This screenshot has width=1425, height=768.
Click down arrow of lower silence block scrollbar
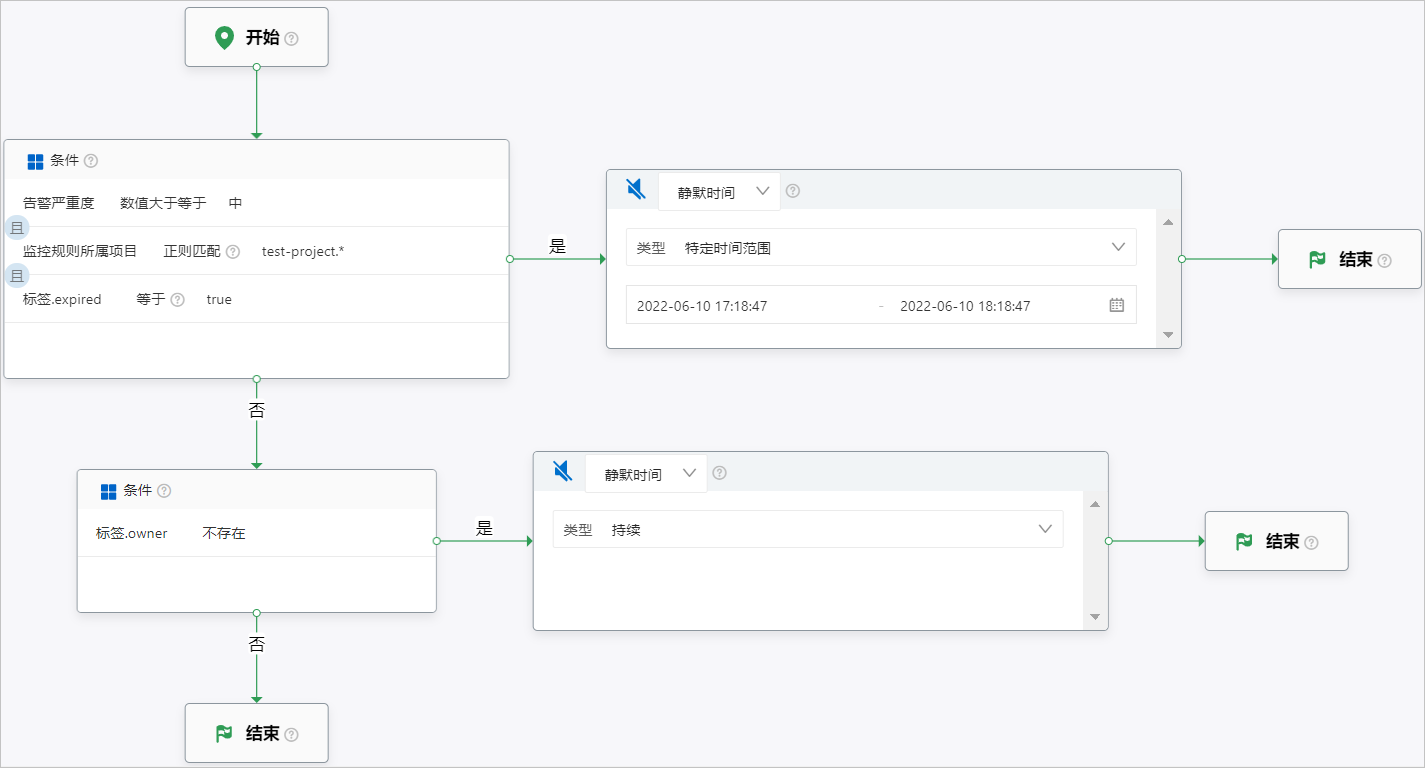(x=1095, y=618)
